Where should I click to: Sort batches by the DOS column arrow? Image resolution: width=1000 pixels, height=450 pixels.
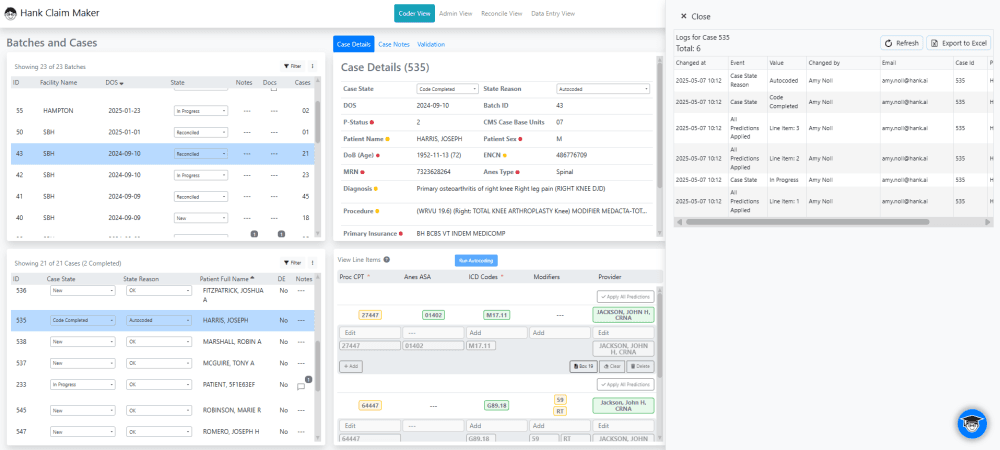point(122,83)
